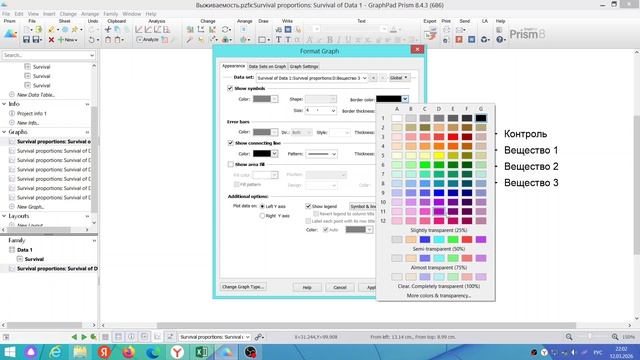Click the Help button in Format Graph dialog

coord(307,287)
